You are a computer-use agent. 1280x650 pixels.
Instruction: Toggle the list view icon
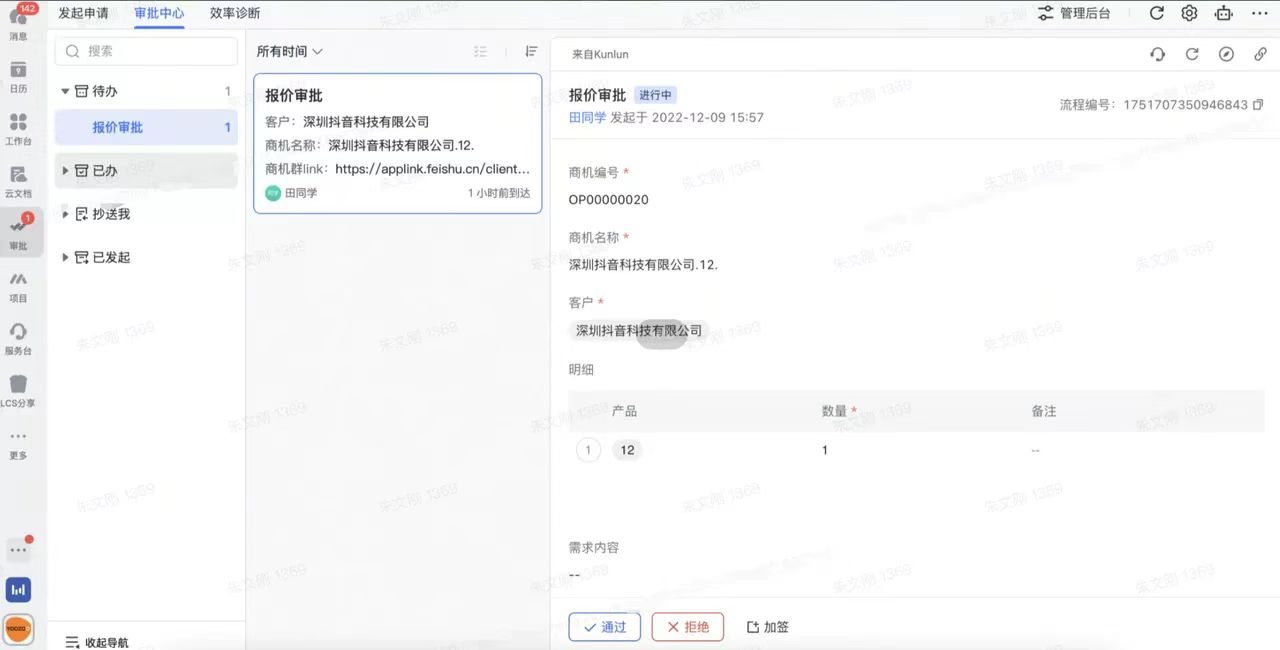pyautogui.click(x=481, y=51)
